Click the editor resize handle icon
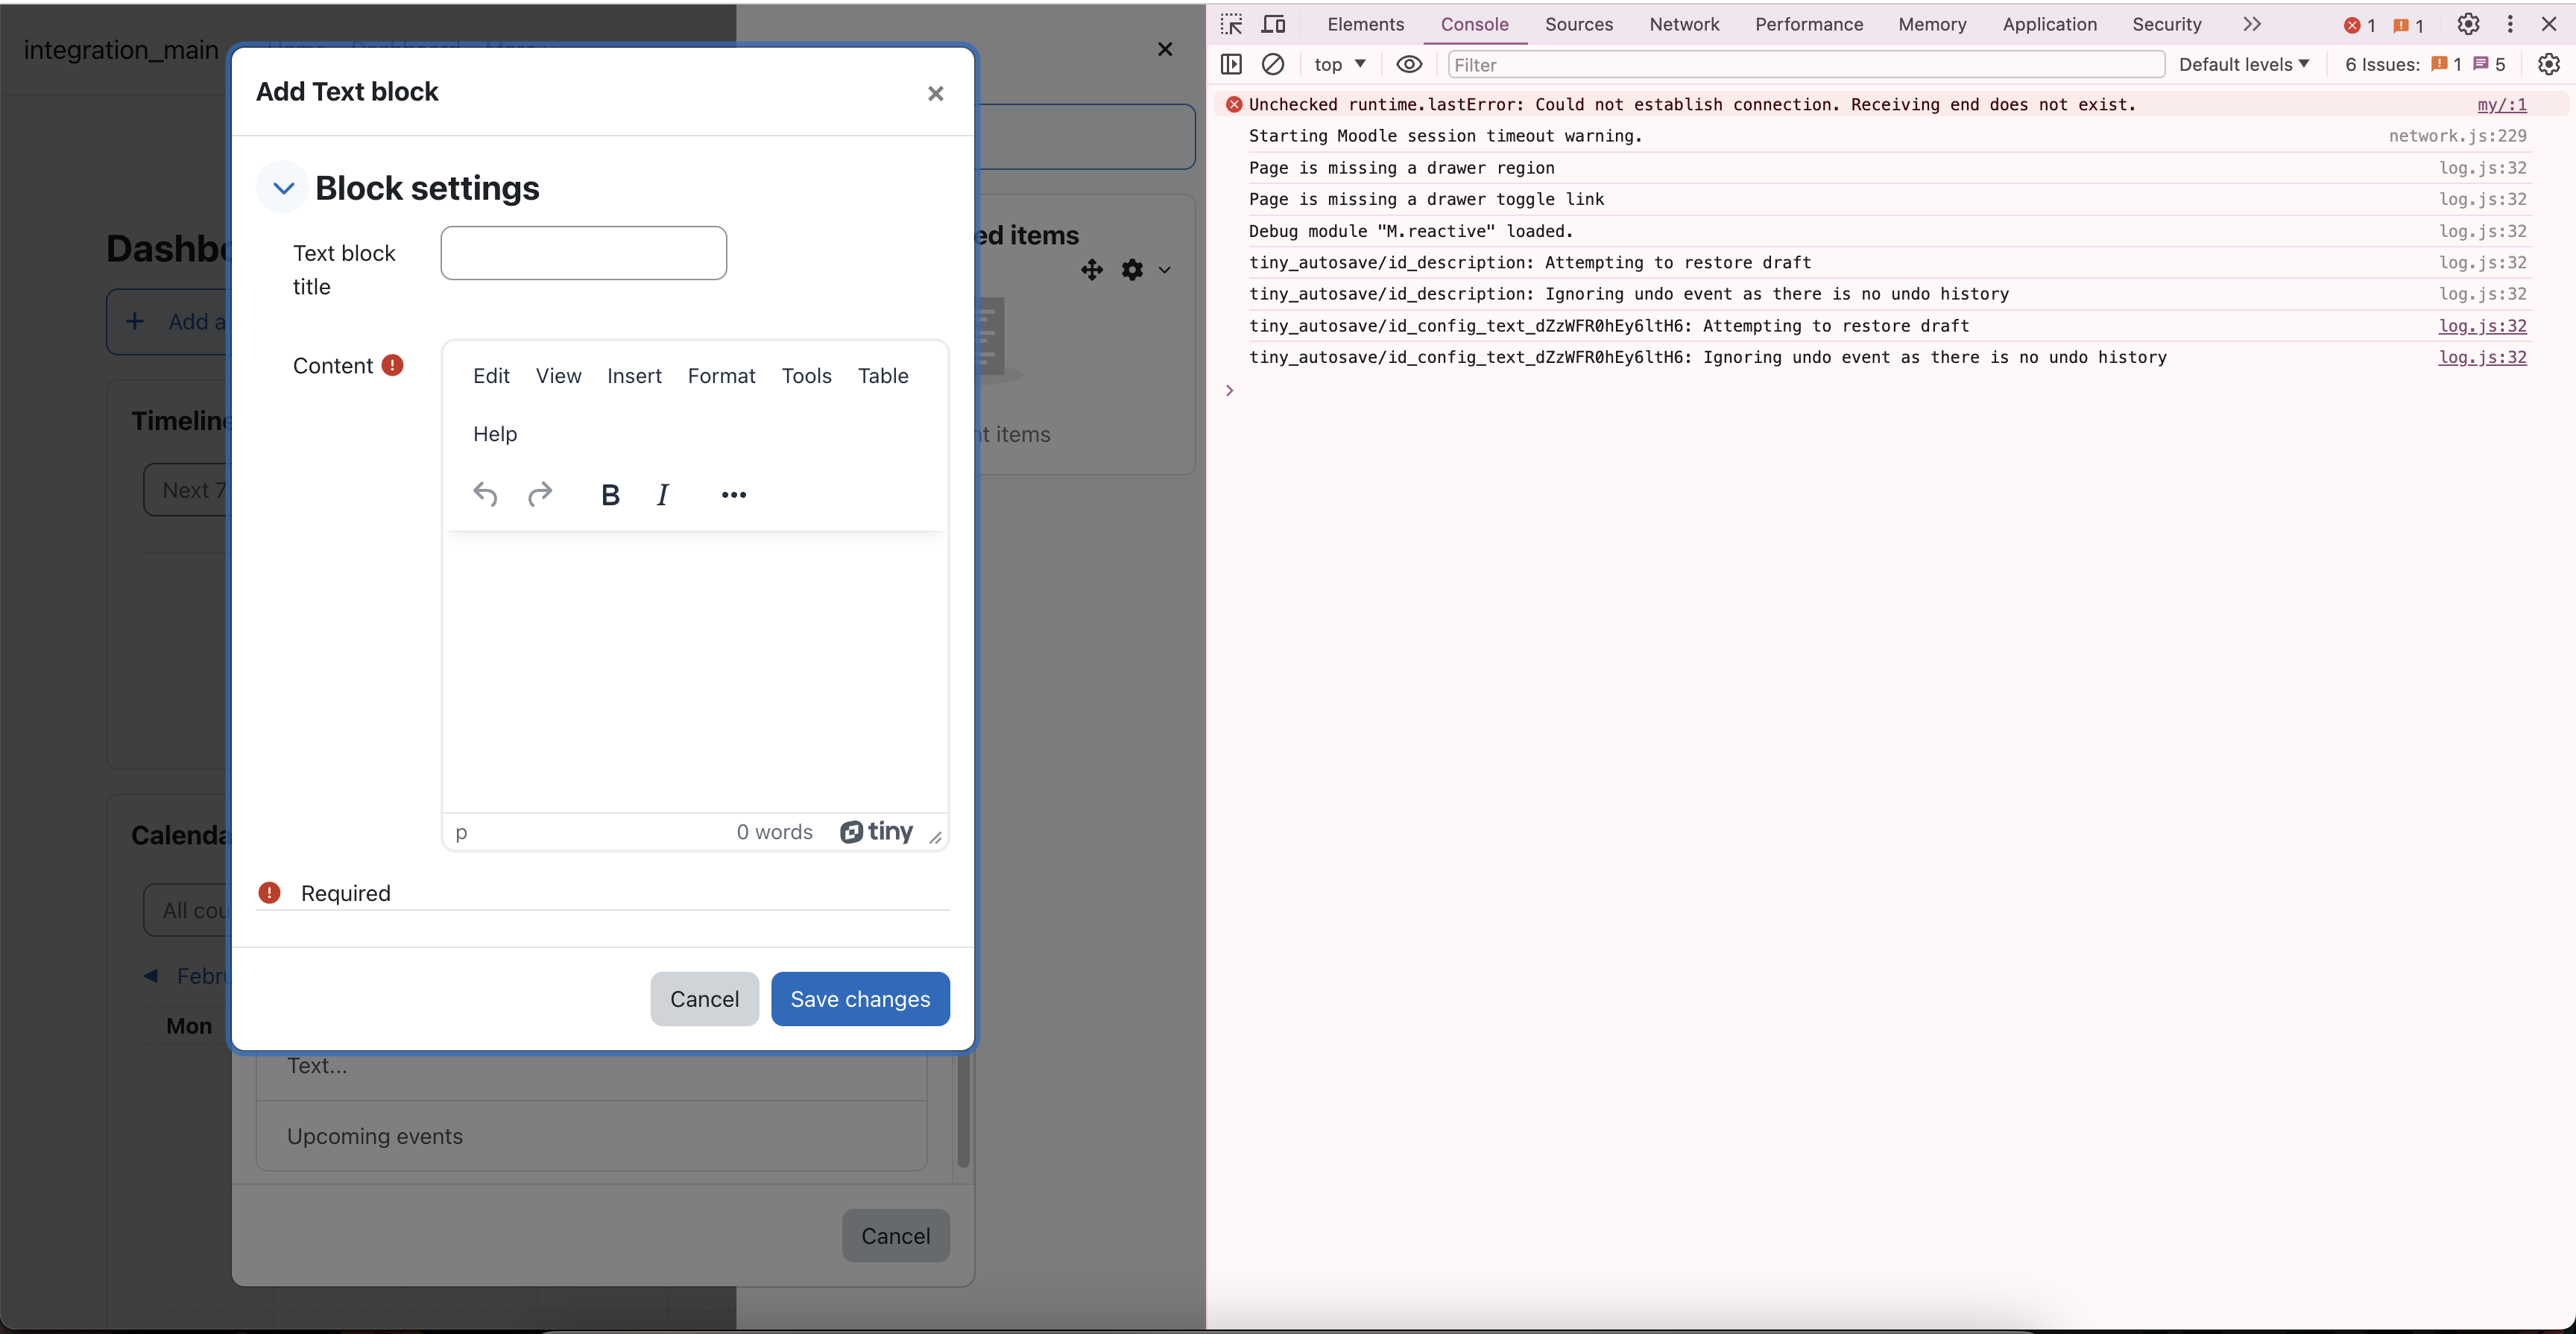 pos(935,837)
